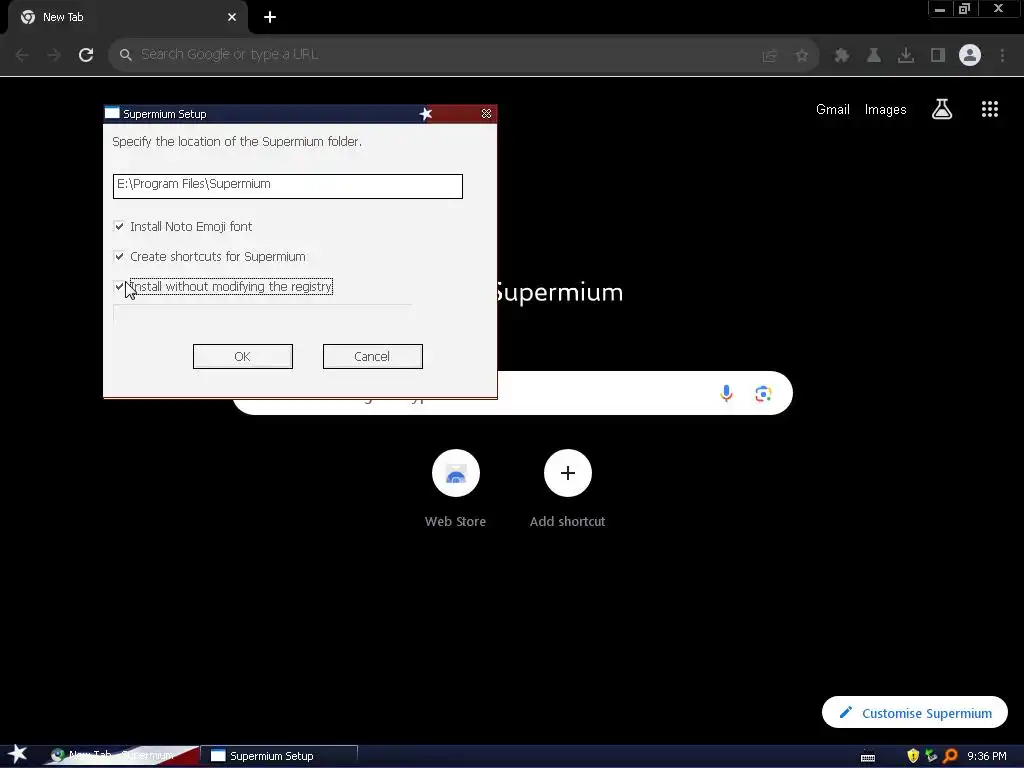Image resolution: width=1024 pixels, height=768 pixels.
Task: Click the Cancel button in Setup
Action: 373,357
